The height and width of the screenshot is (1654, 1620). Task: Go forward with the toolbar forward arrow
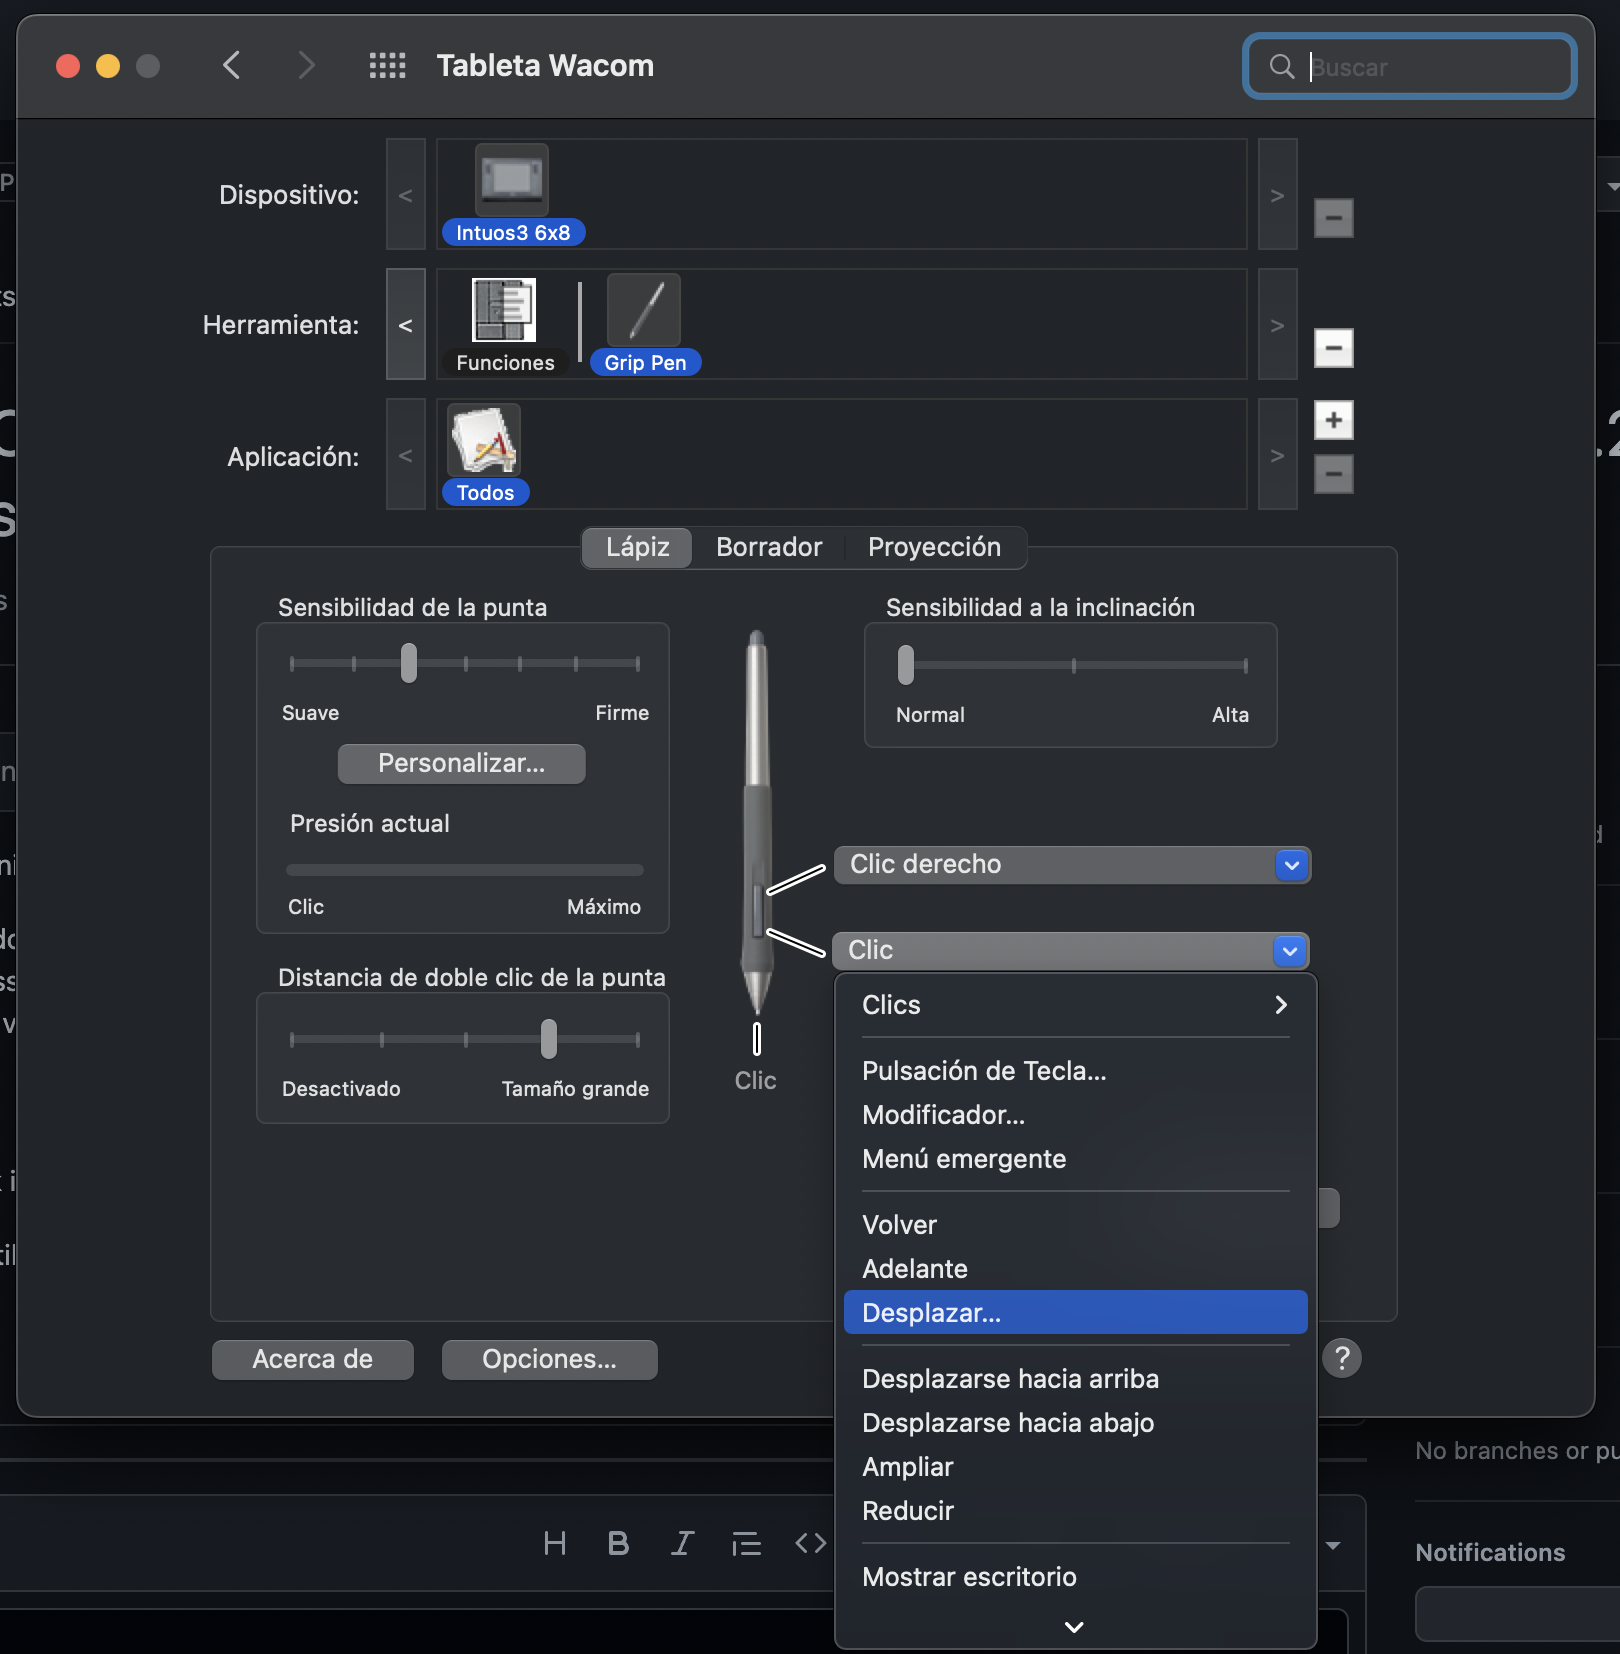(x=306, y=66)
